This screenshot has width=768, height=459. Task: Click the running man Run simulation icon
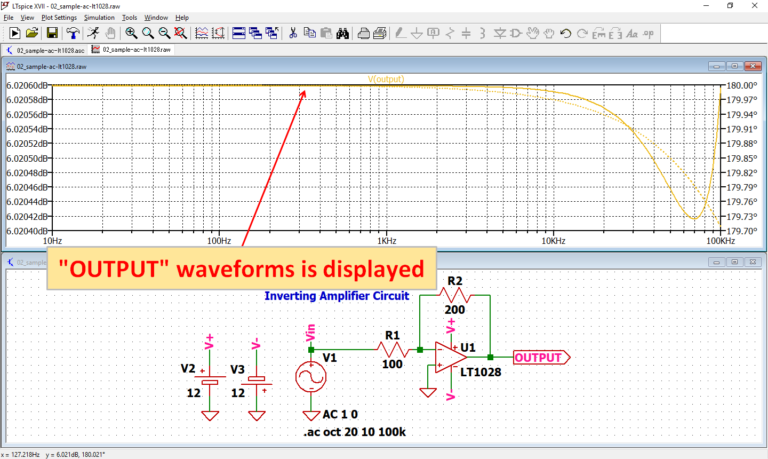[93, 33]
